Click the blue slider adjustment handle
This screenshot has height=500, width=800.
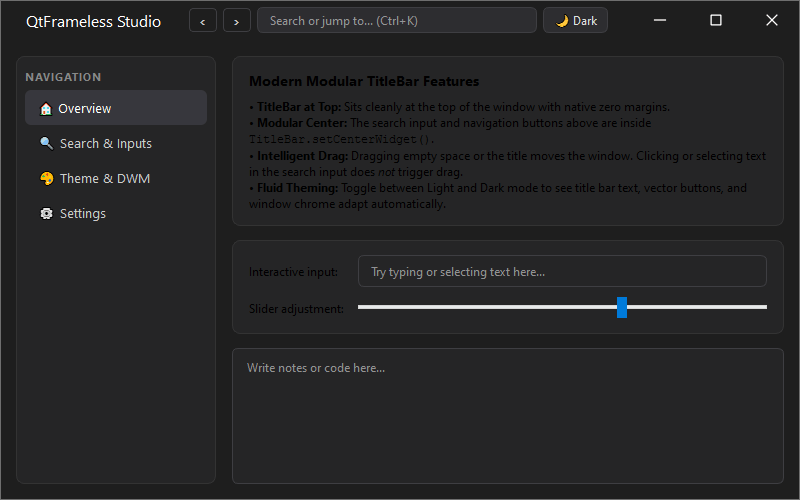(x=621, y=307)
